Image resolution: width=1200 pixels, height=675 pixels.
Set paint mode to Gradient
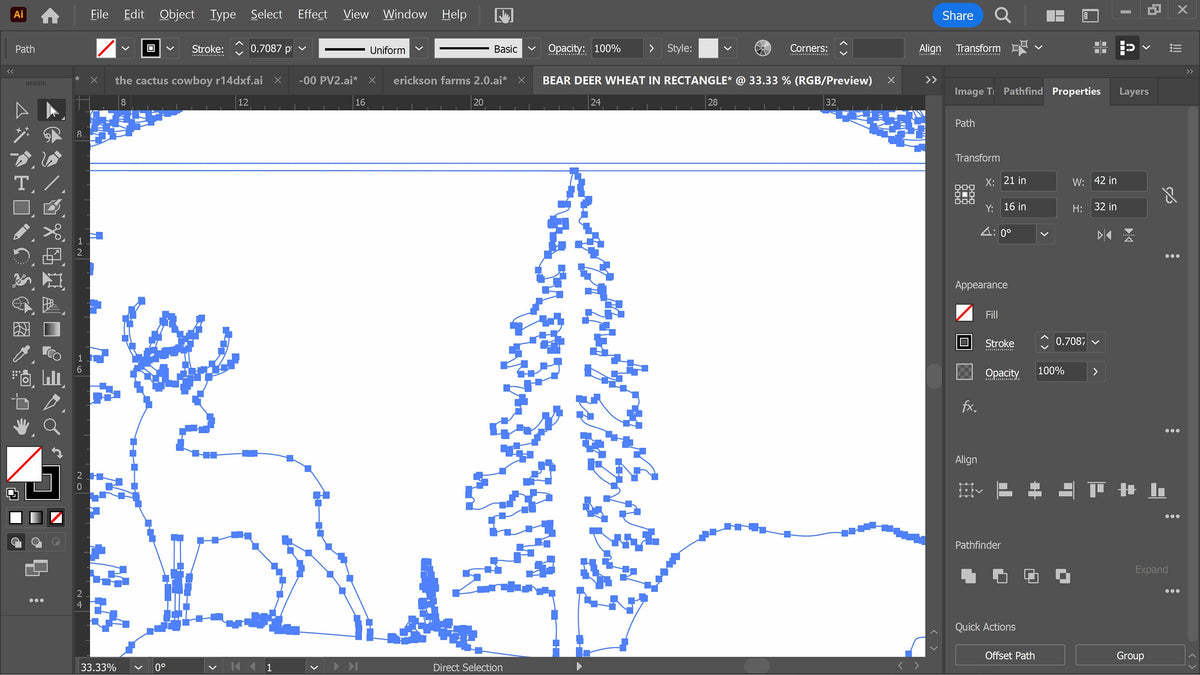[x=36, y=518]
